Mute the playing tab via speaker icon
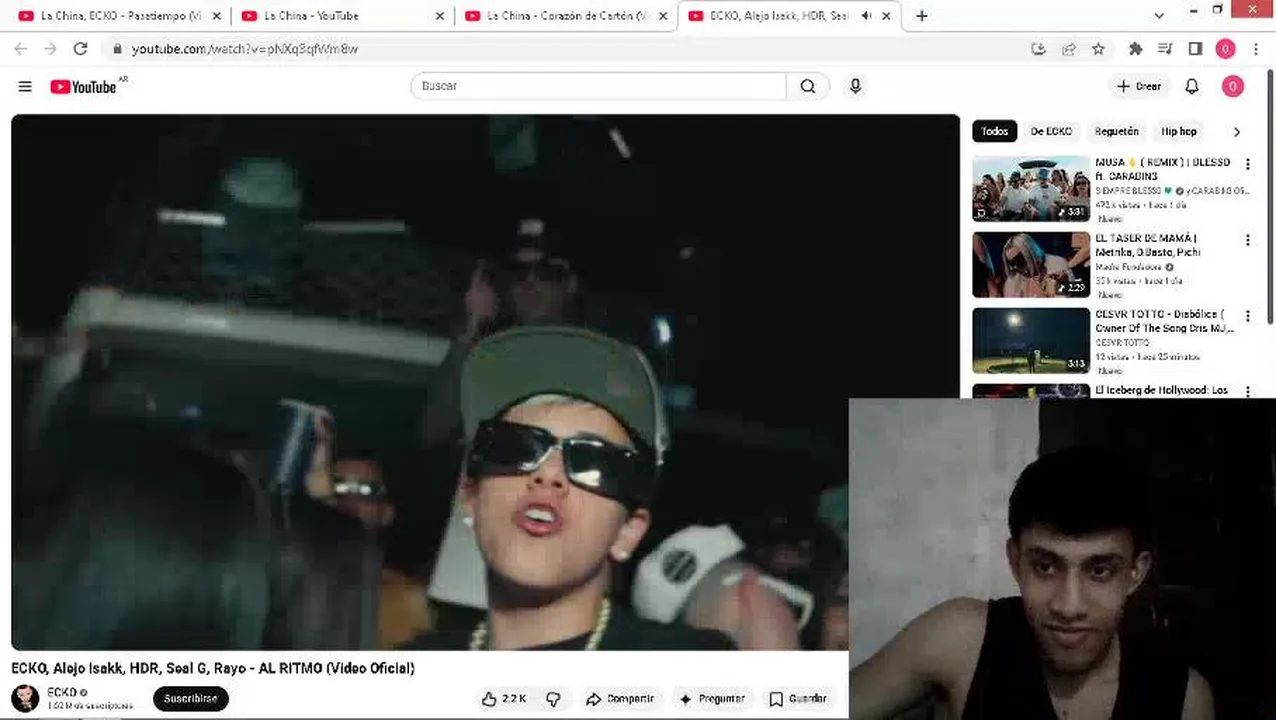 pyautogui.click(x=866, y=16)
